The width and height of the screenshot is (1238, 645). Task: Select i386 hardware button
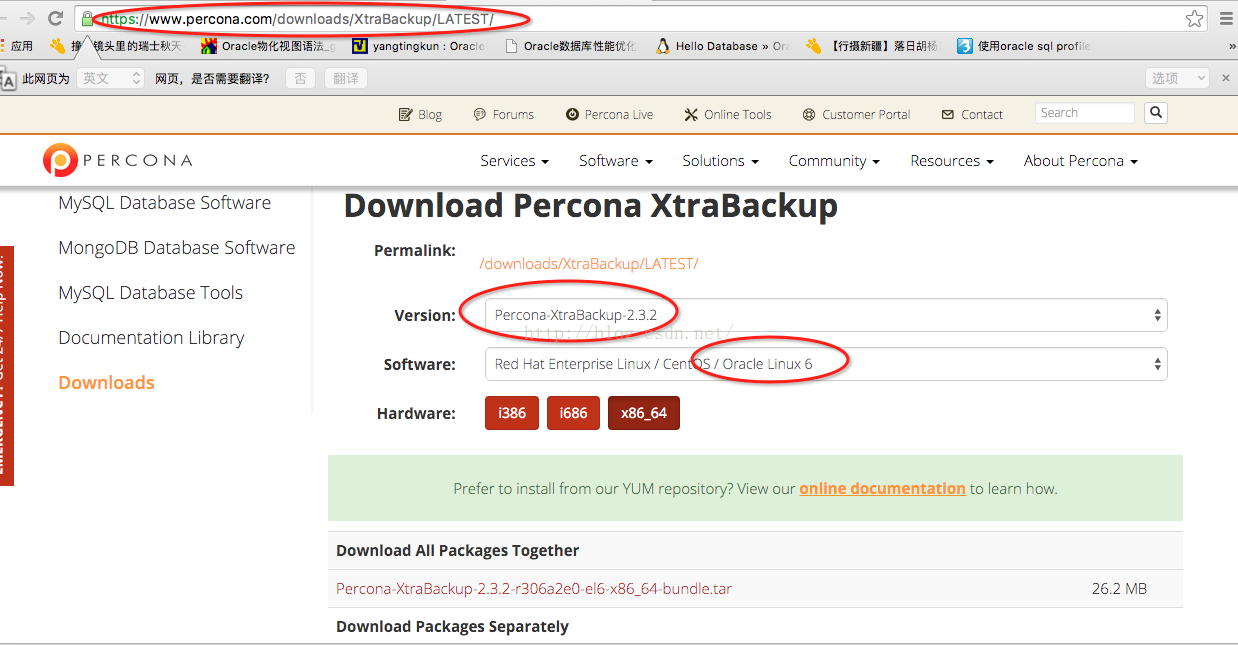click(512, 413)
